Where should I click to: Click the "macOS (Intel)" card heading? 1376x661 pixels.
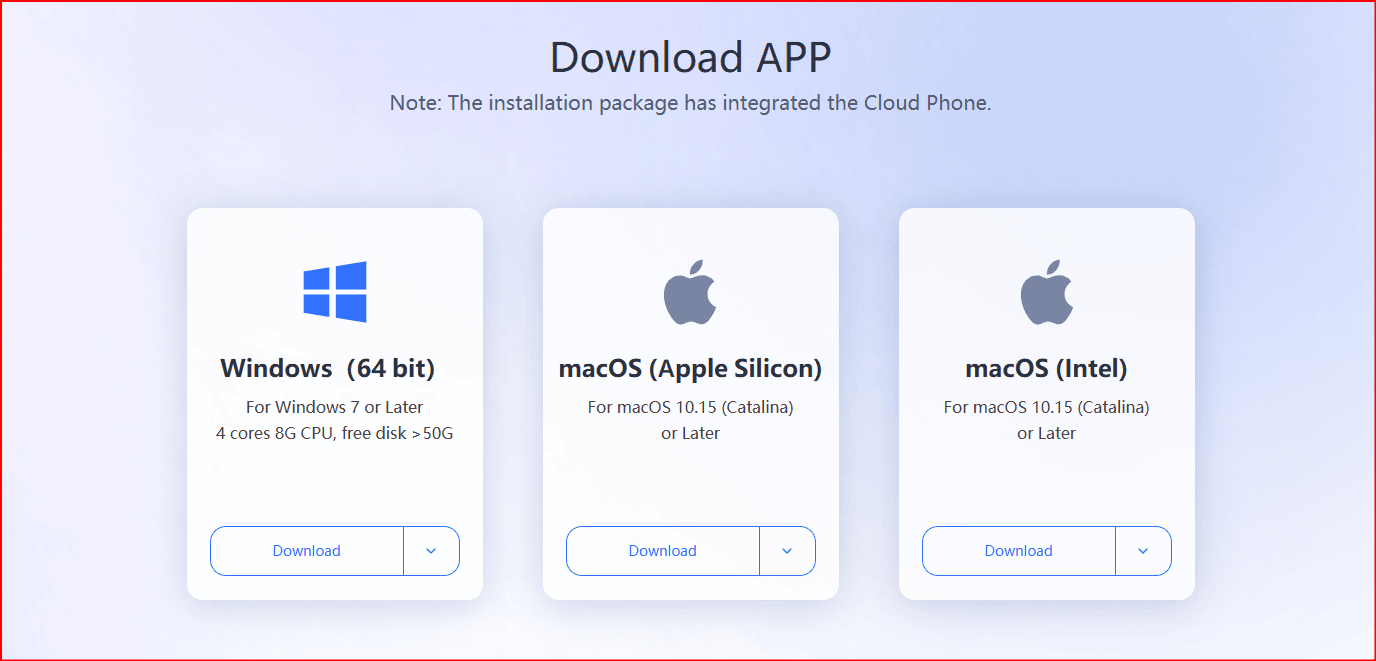1046,368
